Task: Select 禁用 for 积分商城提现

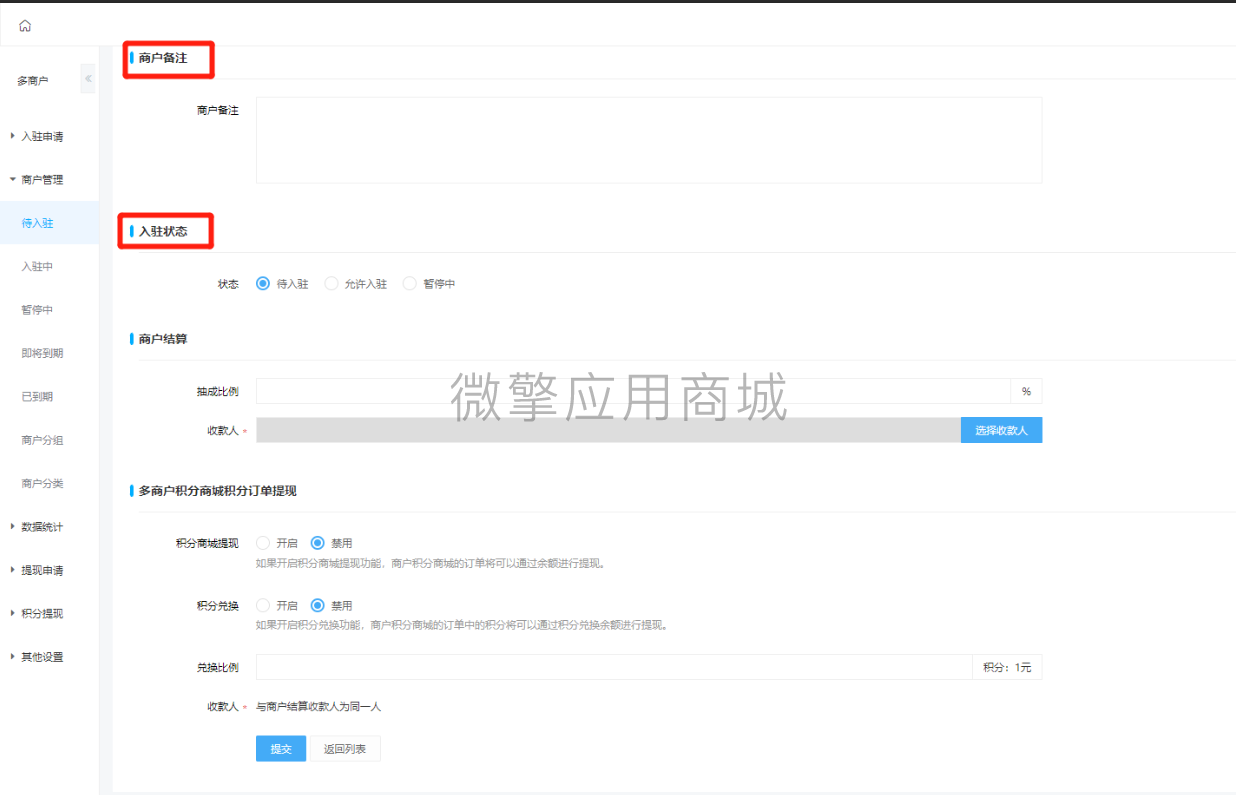Action: point(317,543)
